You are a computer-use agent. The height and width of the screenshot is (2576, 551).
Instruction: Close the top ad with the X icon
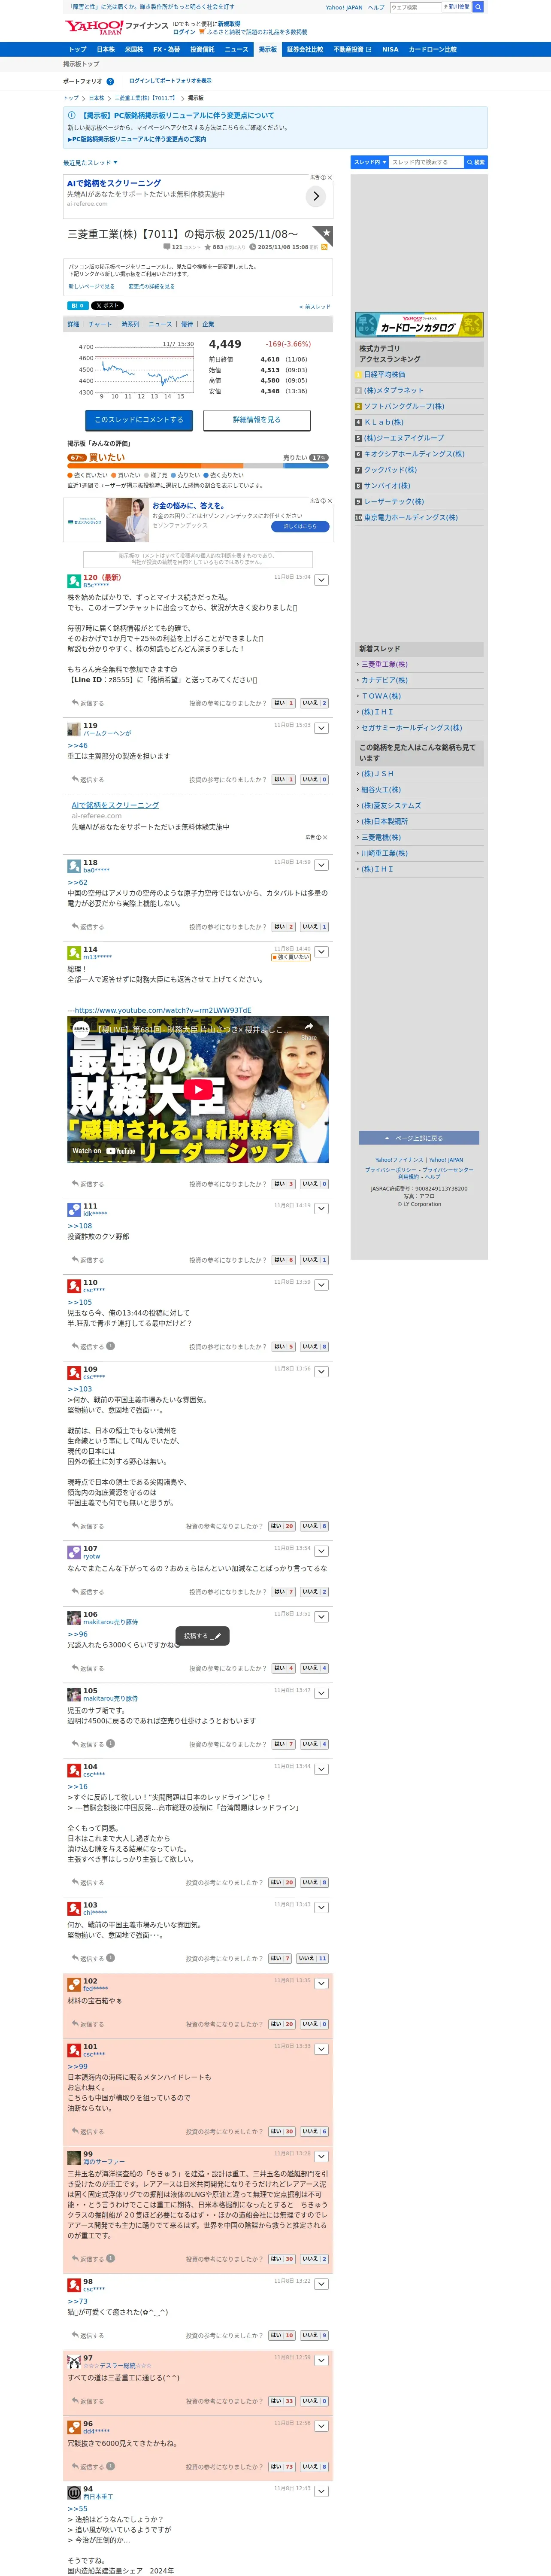[x=329, y=178]
